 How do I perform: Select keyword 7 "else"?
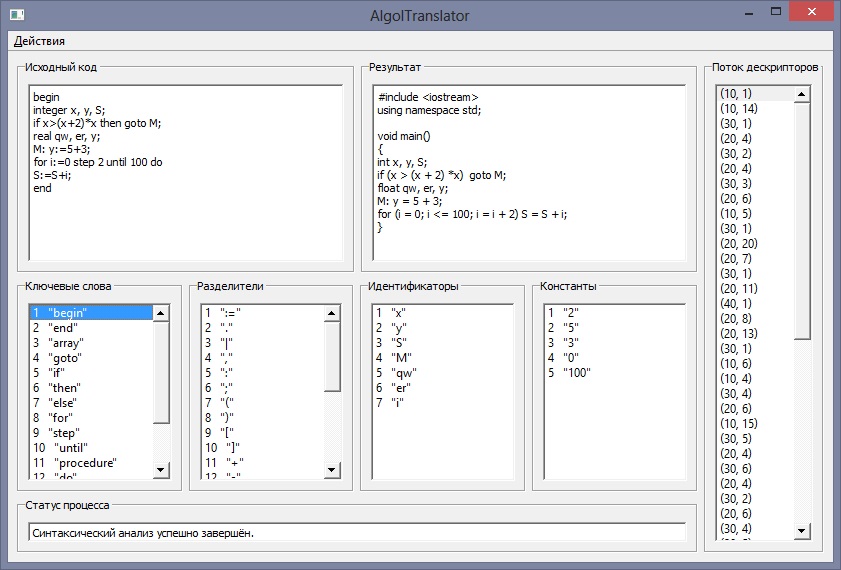91,403
